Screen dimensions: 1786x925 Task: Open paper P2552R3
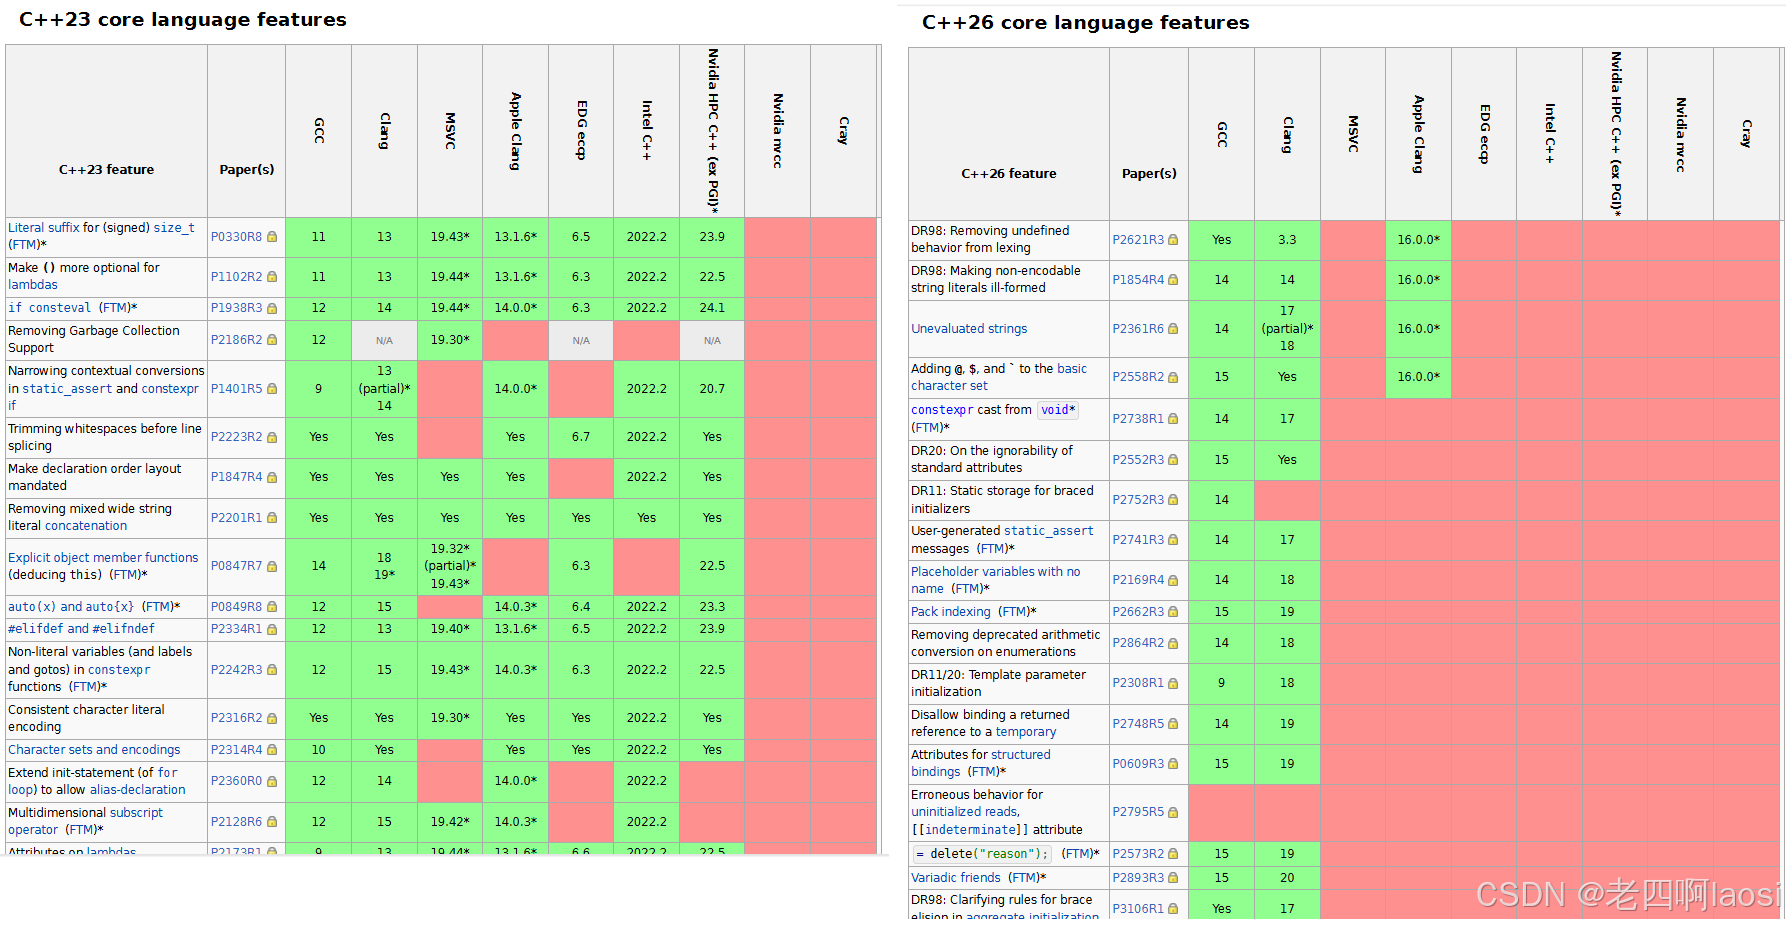click(x=1138, y=460)
